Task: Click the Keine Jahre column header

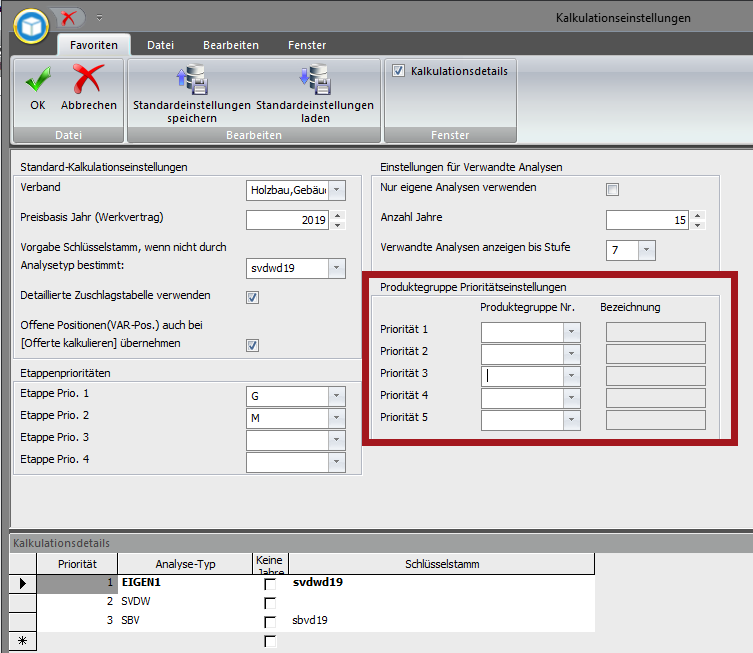Action: [x=270, y=564]
